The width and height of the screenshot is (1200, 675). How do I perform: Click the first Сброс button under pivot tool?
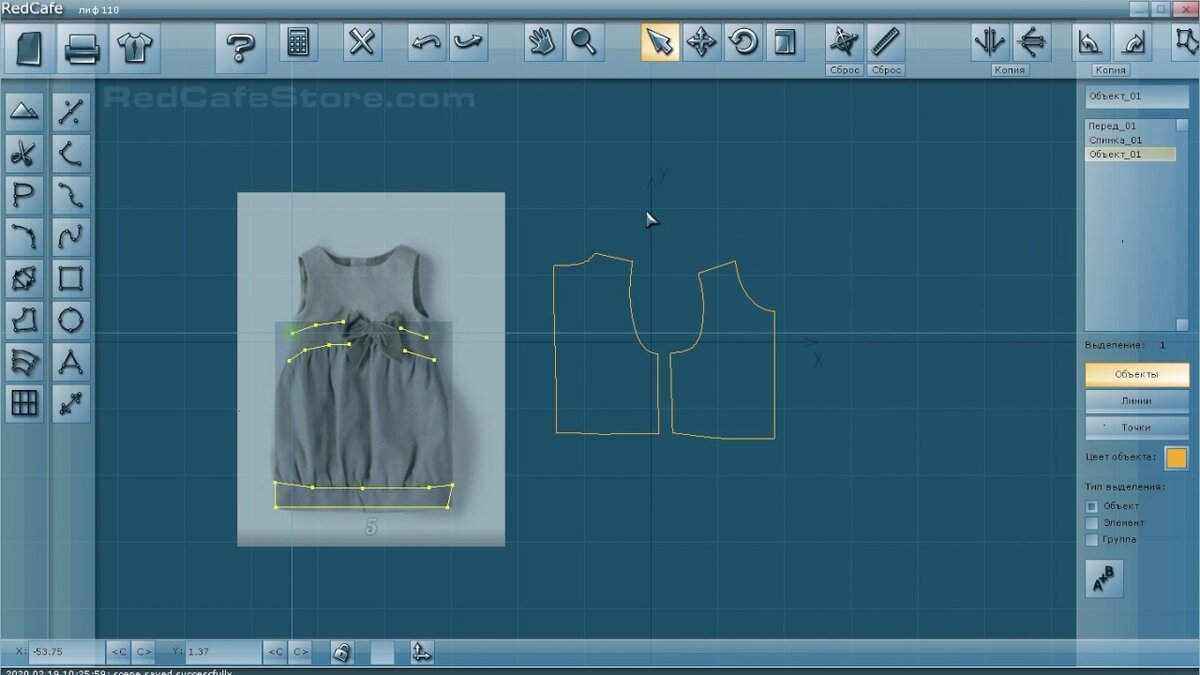(x=844, y=70)
